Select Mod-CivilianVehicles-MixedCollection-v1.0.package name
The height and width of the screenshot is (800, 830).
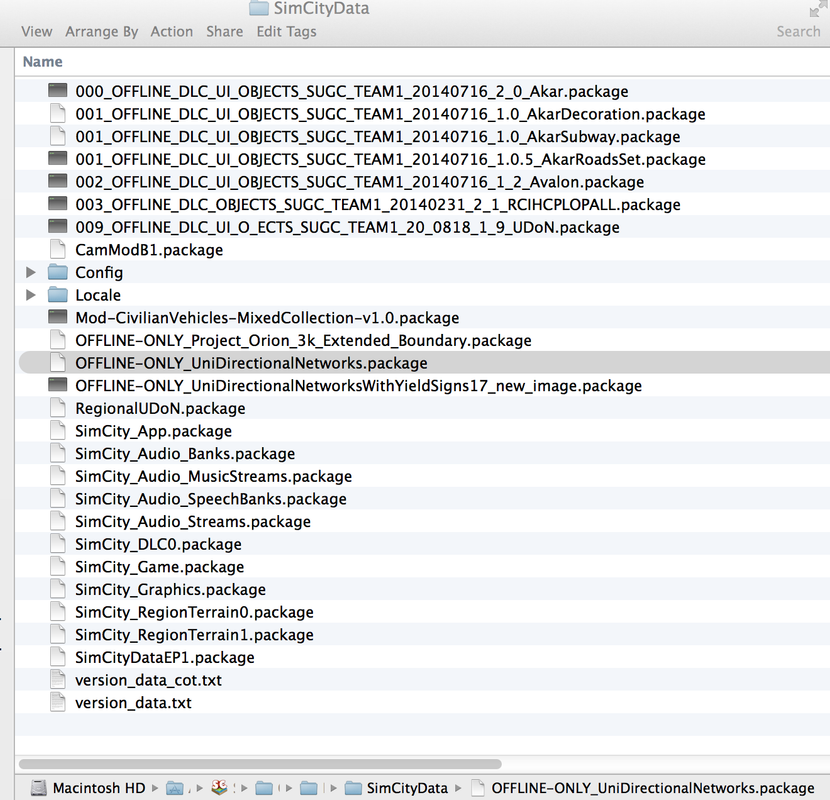[267, 318]
